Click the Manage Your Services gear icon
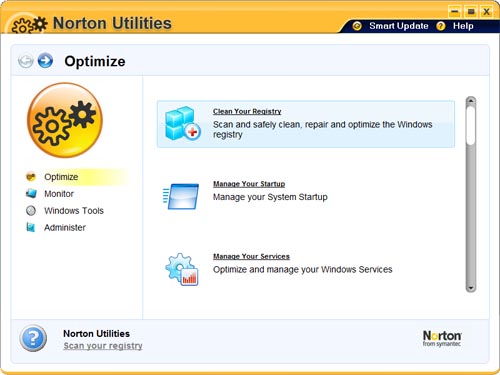The image size is (500, 375). tap(182, 269)
